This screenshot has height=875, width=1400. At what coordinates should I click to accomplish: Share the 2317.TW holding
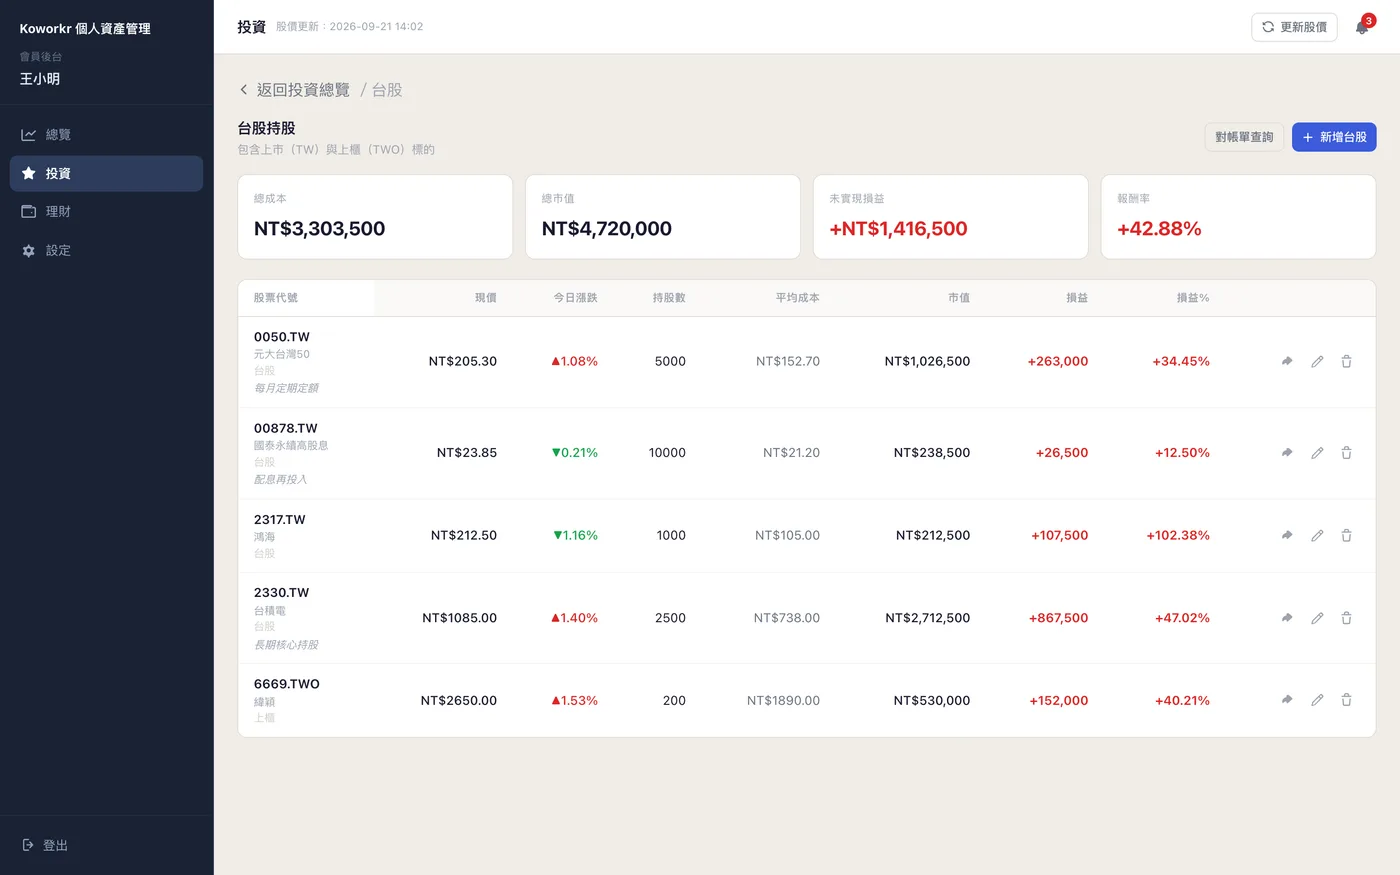click(x=1287, y=536)
